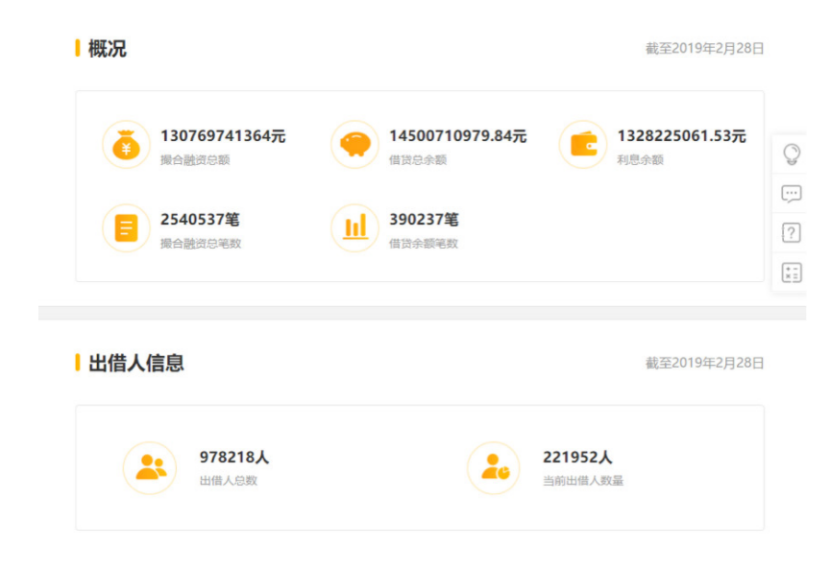Click the money bag icon for 撮合融资总额
The image size is (831, 570).
click(126, 145)
